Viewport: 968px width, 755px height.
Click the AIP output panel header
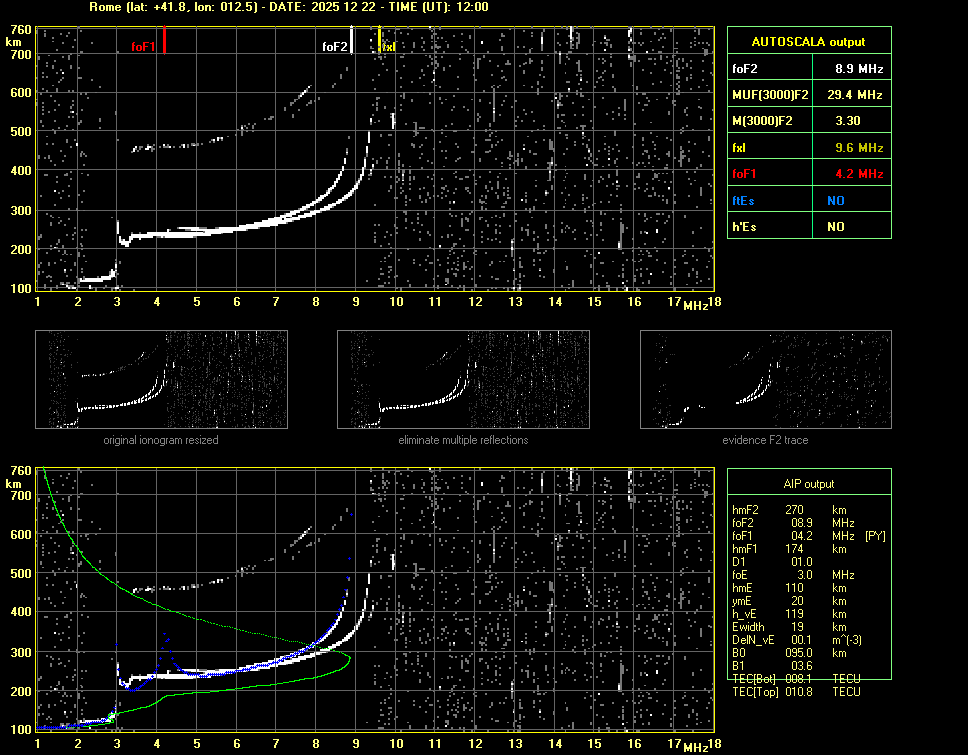tap(808, 484)
